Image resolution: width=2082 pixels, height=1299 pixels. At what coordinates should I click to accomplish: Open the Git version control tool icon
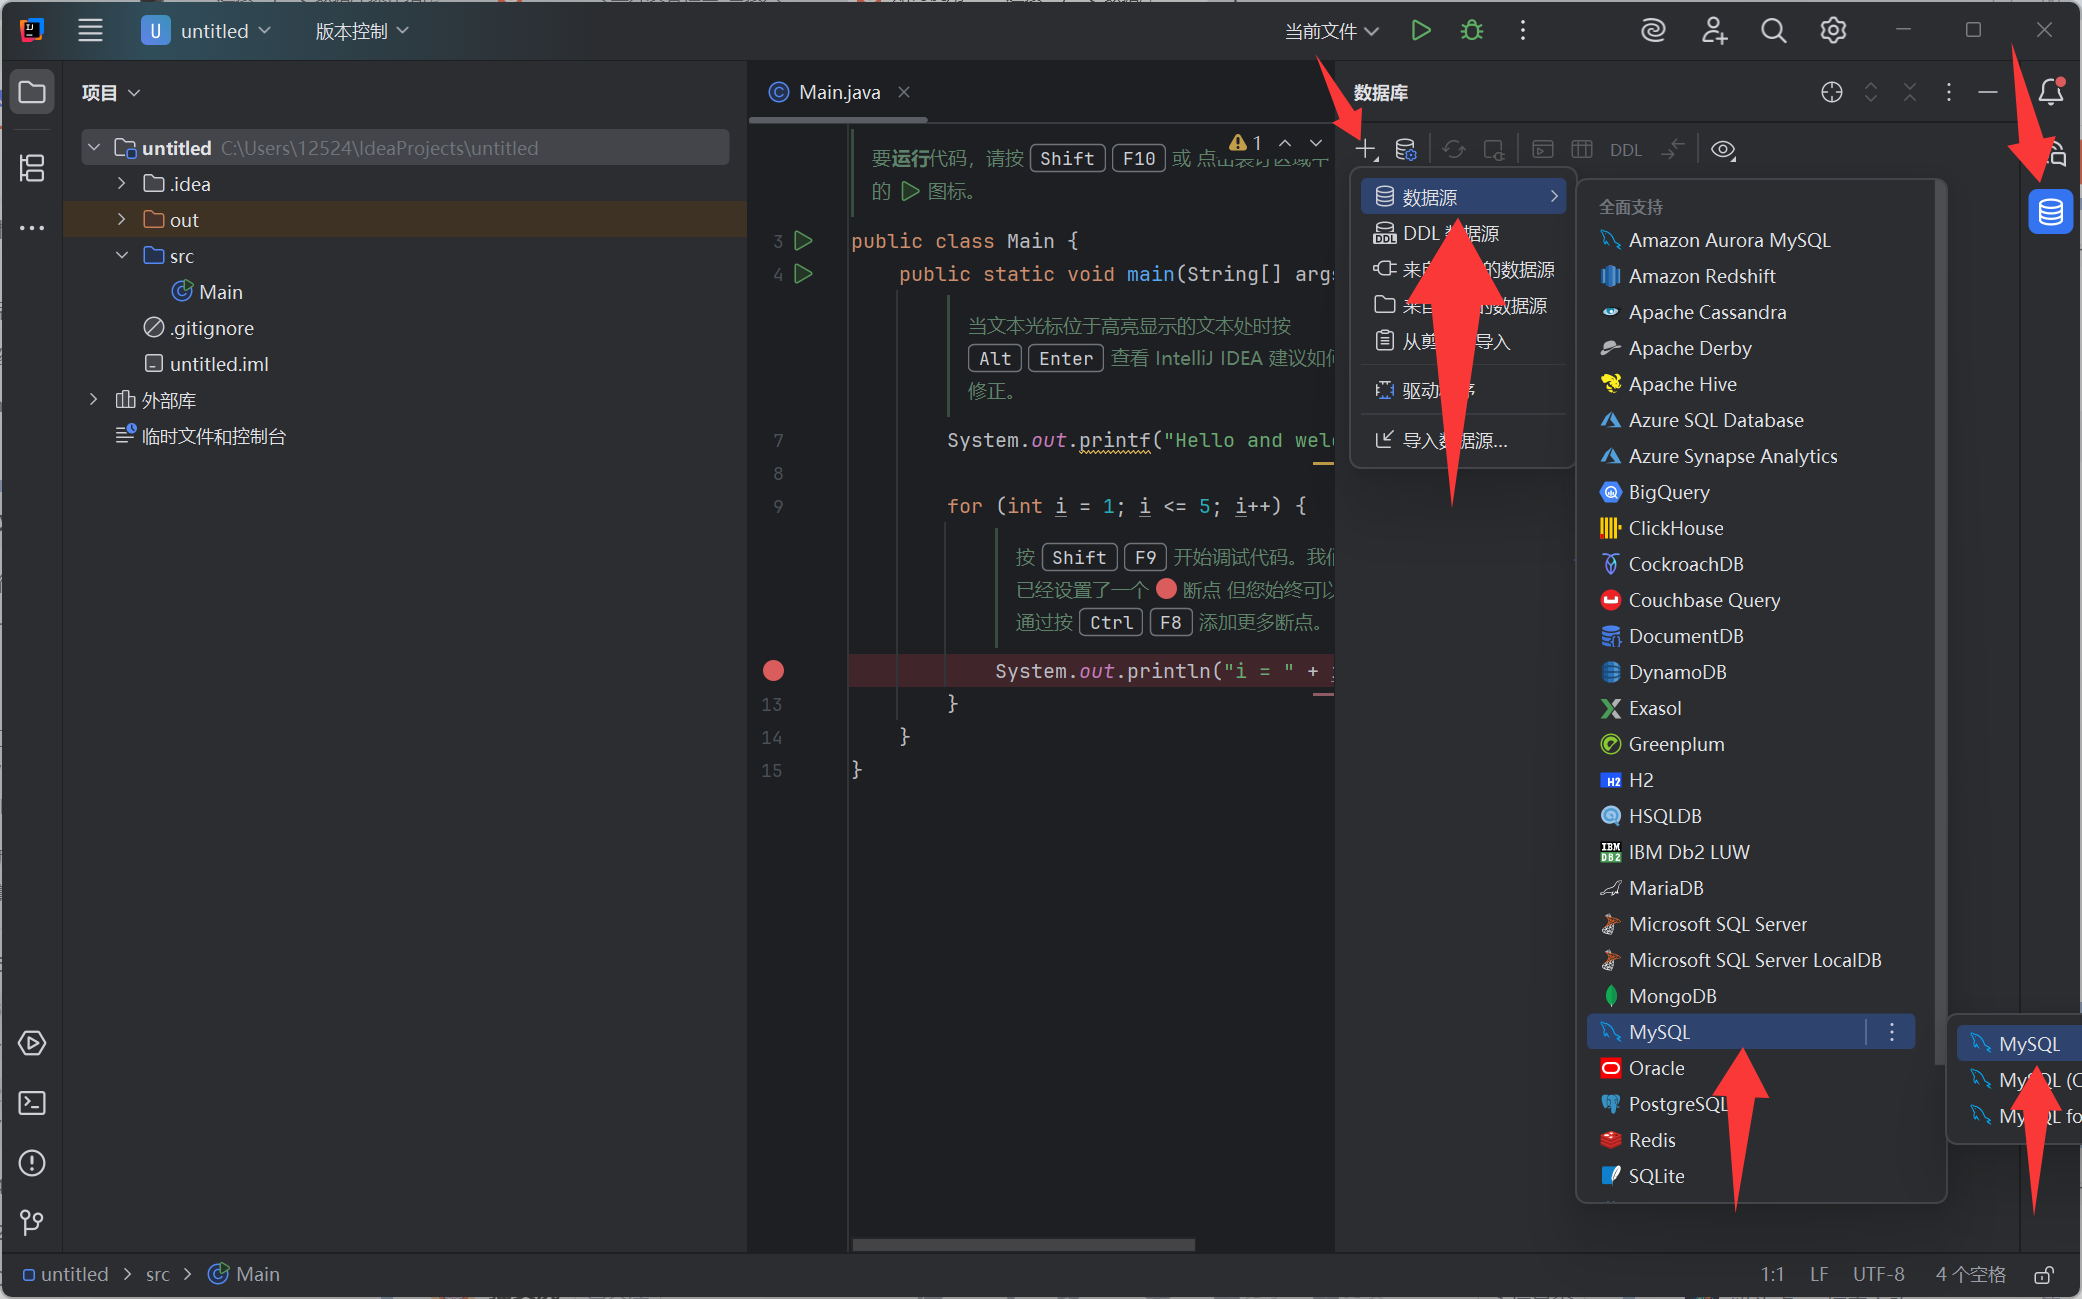pos(32,1222)
